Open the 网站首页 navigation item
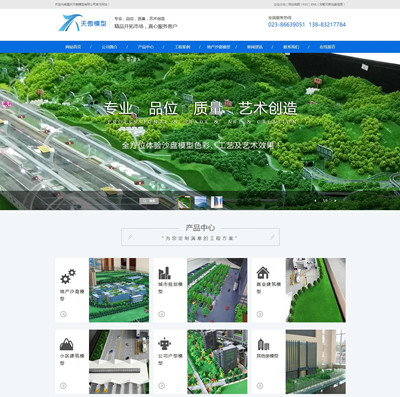Viewport: 400px width, 397px height. click(x=73, y=47)
